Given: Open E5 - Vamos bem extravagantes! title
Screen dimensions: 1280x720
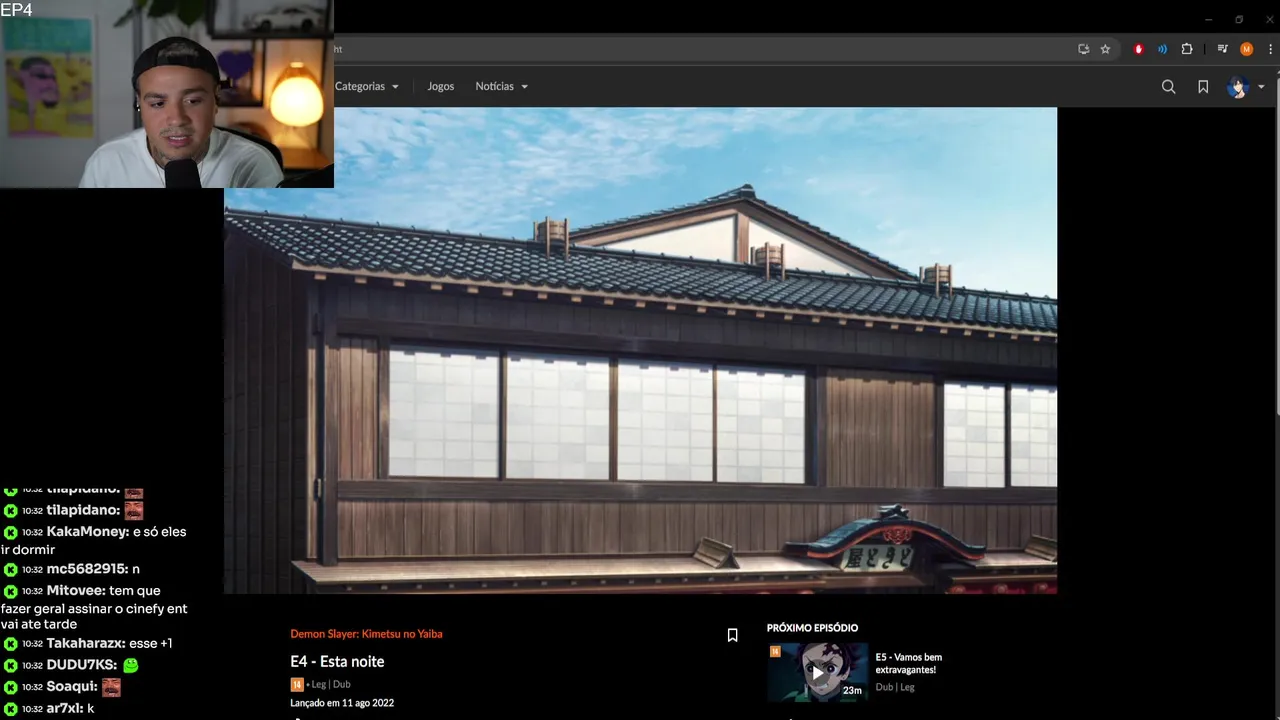Looking at the screenshot, I should (x=909, y=663).
